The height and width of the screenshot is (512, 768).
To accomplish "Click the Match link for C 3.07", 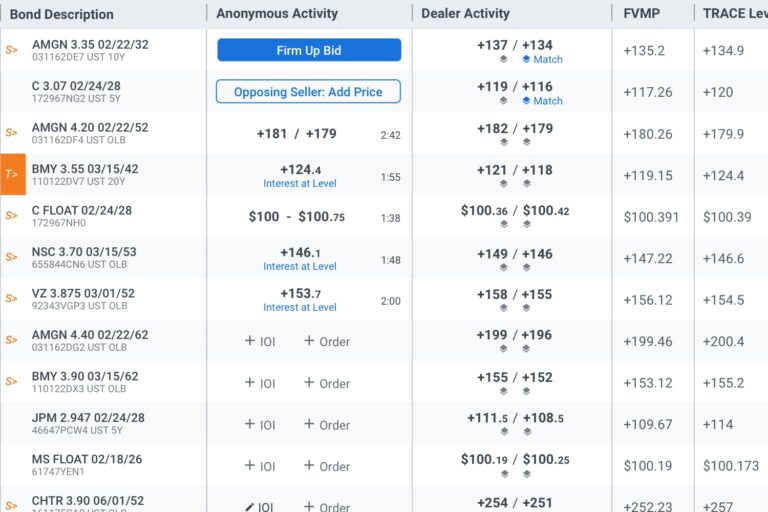I will point(542,101).
